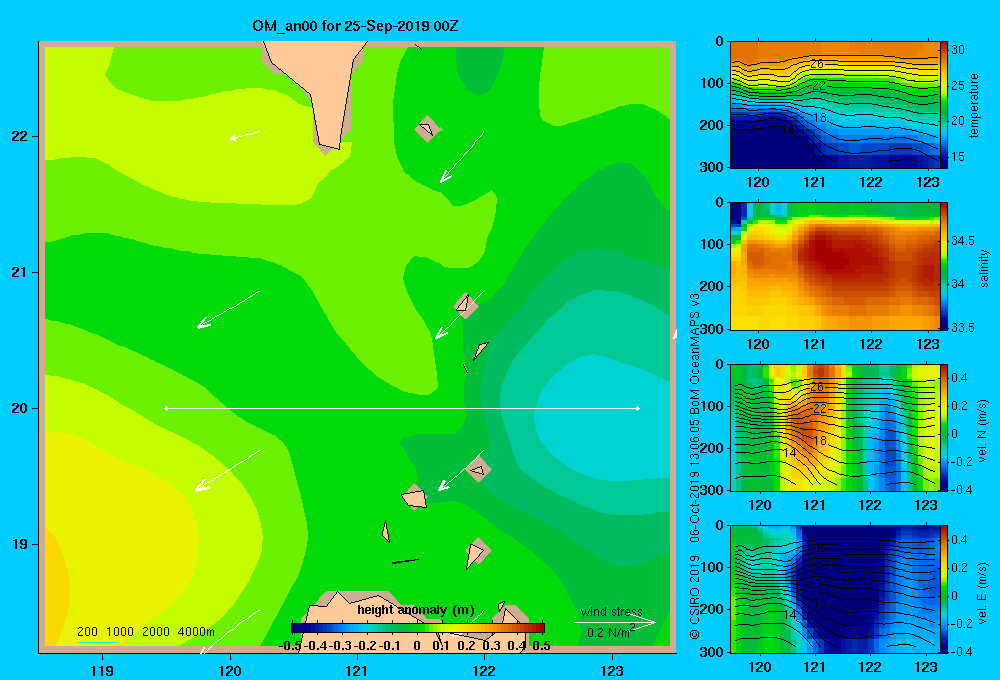Click the 'vel. N (m/s)' axis label
The image size is (1000, 680).
pyautogui.click(x=983, y=431)
